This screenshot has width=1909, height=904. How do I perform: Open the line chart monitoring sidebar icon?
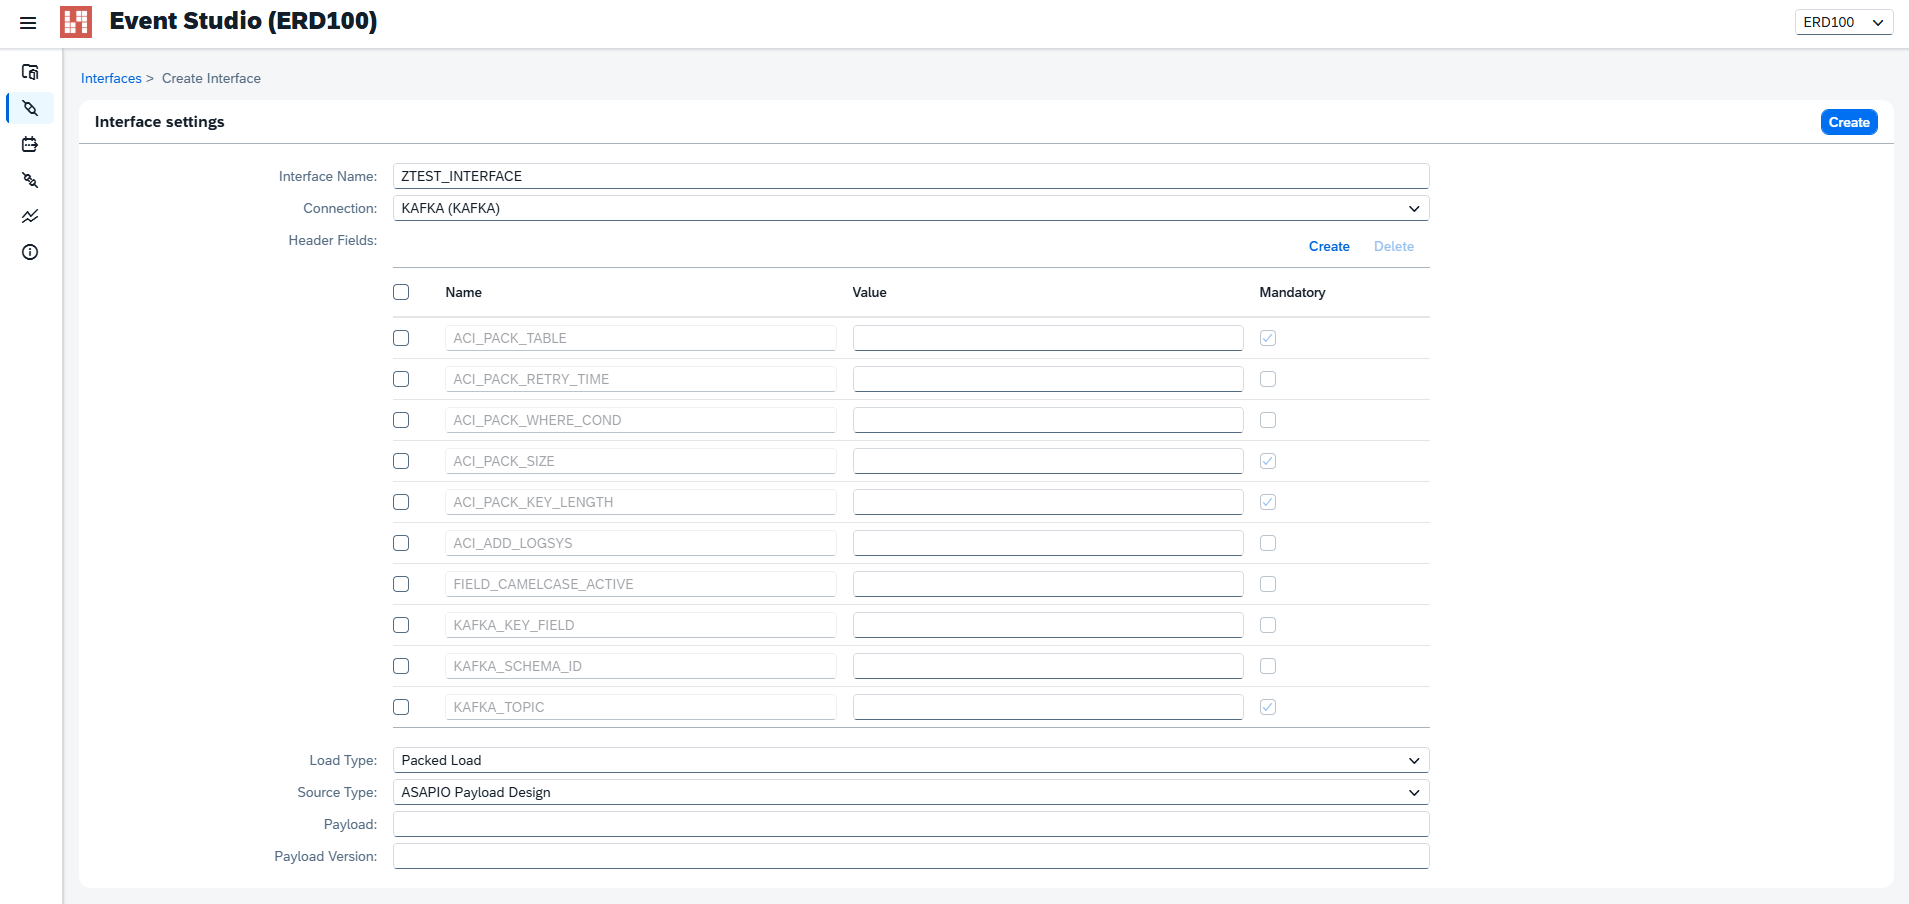[x=30, y=216]
